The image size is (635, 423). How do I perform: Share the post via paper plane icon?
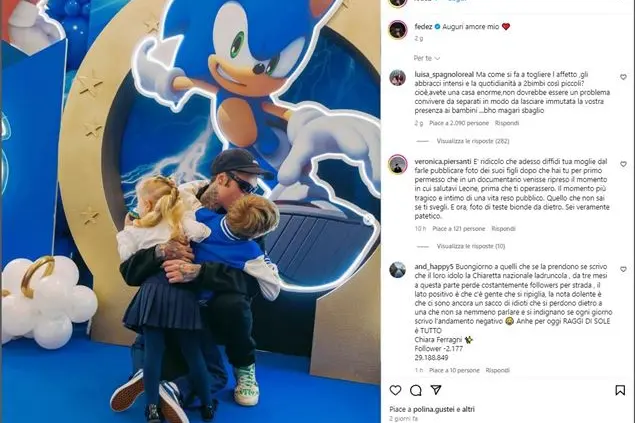tap(436, 390)
